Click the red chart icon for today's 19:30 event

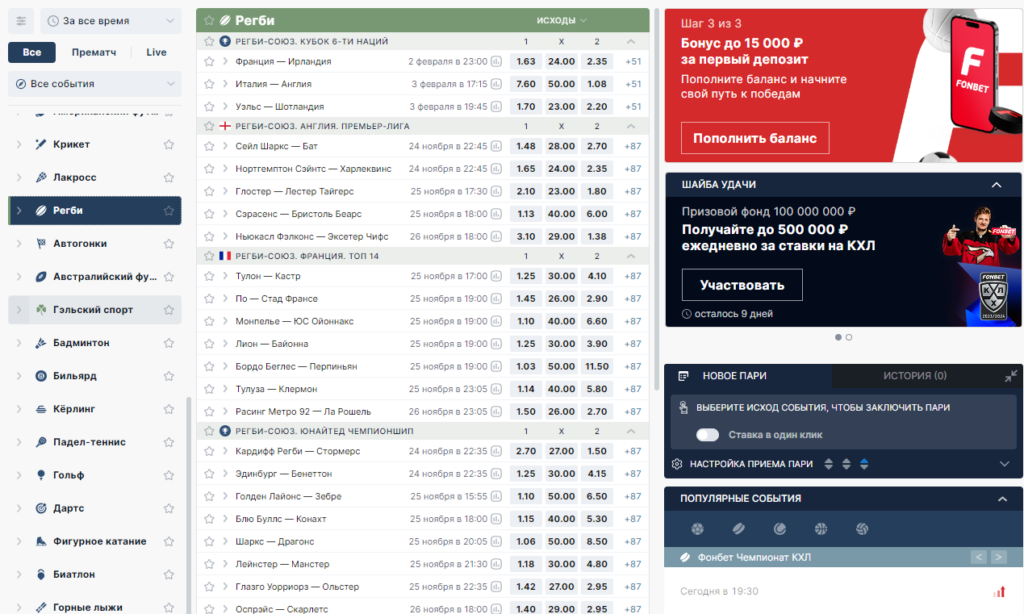tap(999, 592)
